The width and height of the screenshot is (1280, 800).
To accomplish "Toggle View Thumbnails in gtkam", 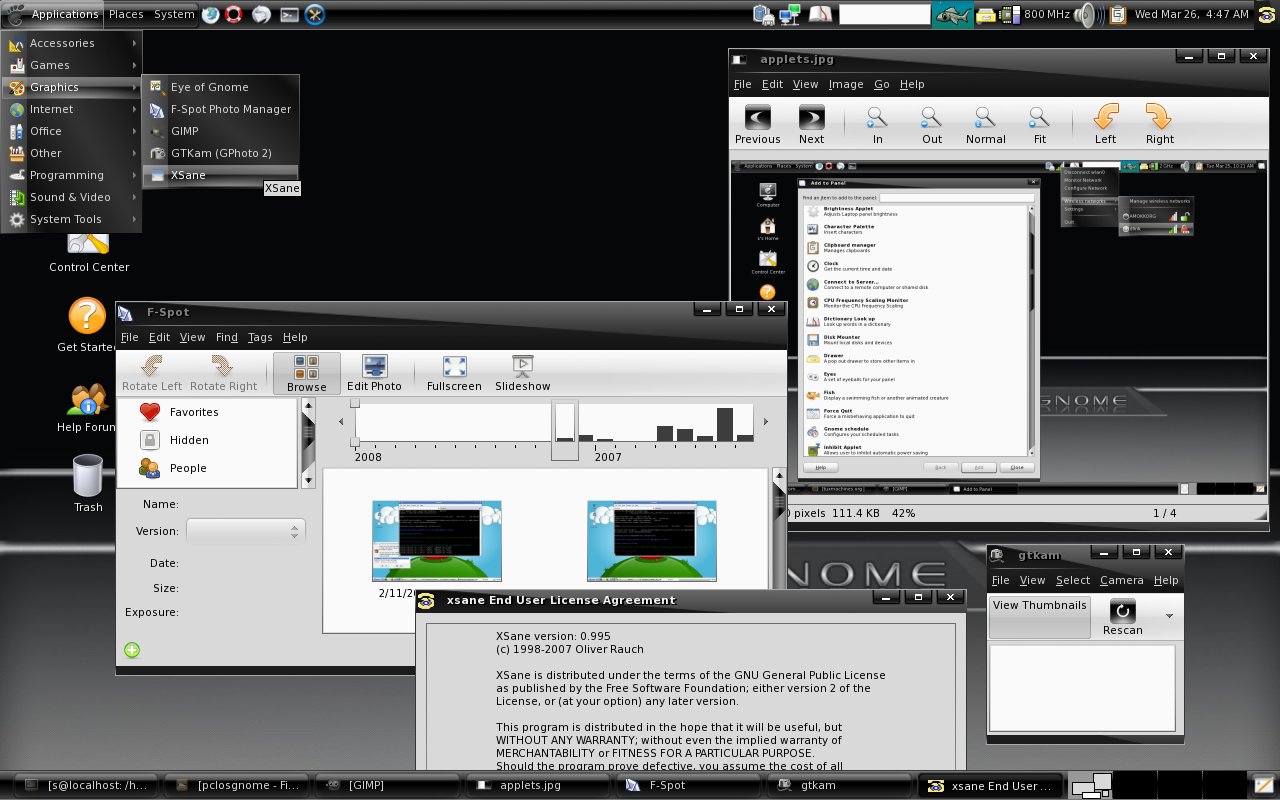I will [1039, 617].
